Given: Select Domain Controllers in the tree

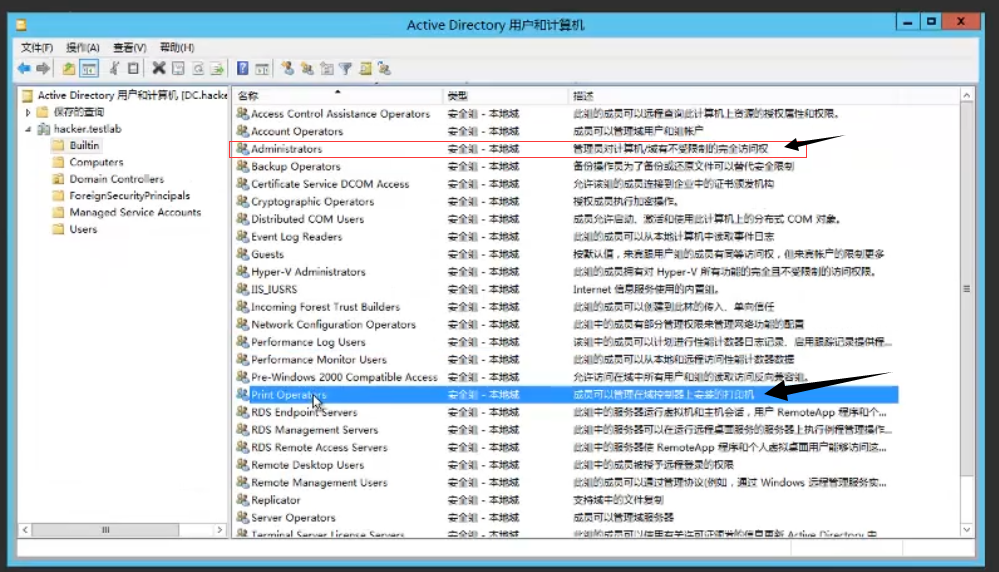Looking at the screenshot, I should tap(117, 178).
